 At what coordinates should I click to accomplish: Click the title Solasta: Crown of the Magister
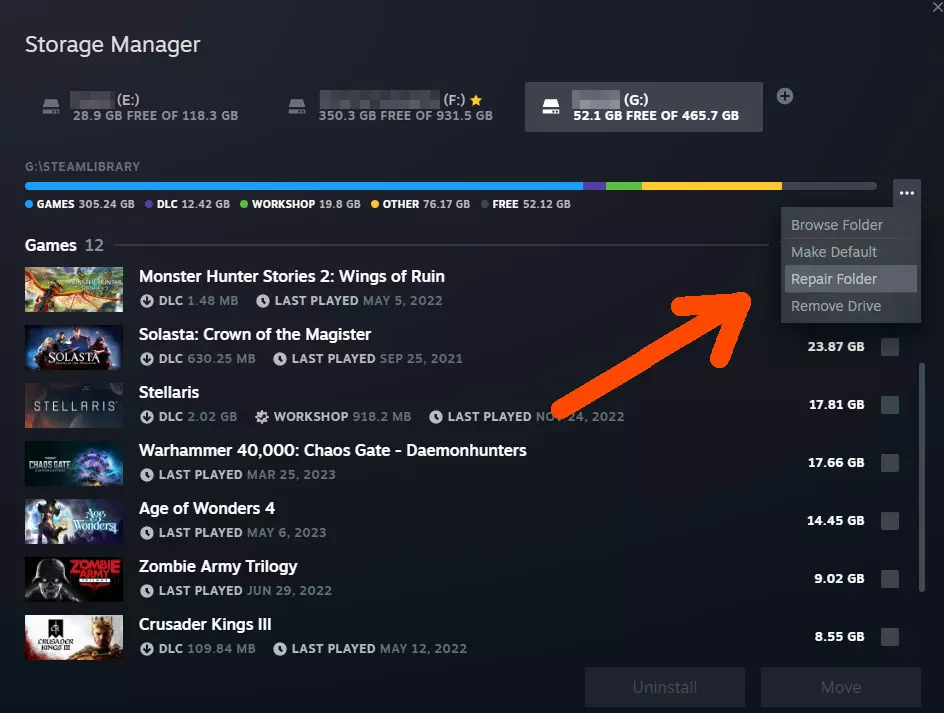(x=255, y=334)
